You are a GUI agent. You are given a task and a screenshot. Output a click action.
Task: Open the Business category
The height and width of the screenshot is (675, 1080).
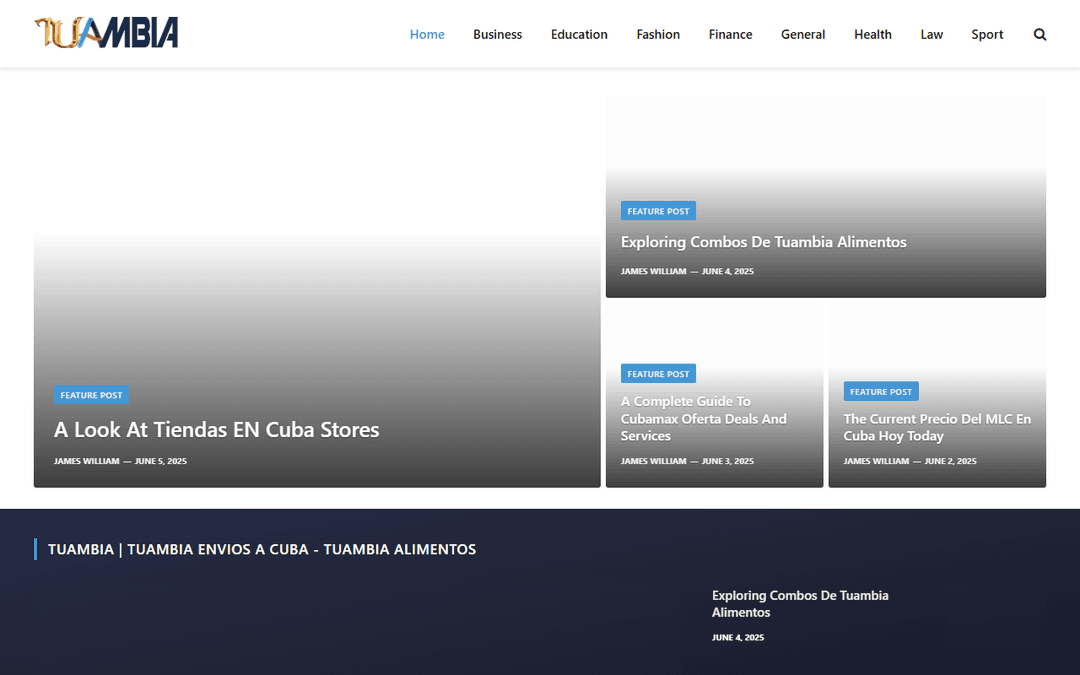tap(497, 34)
